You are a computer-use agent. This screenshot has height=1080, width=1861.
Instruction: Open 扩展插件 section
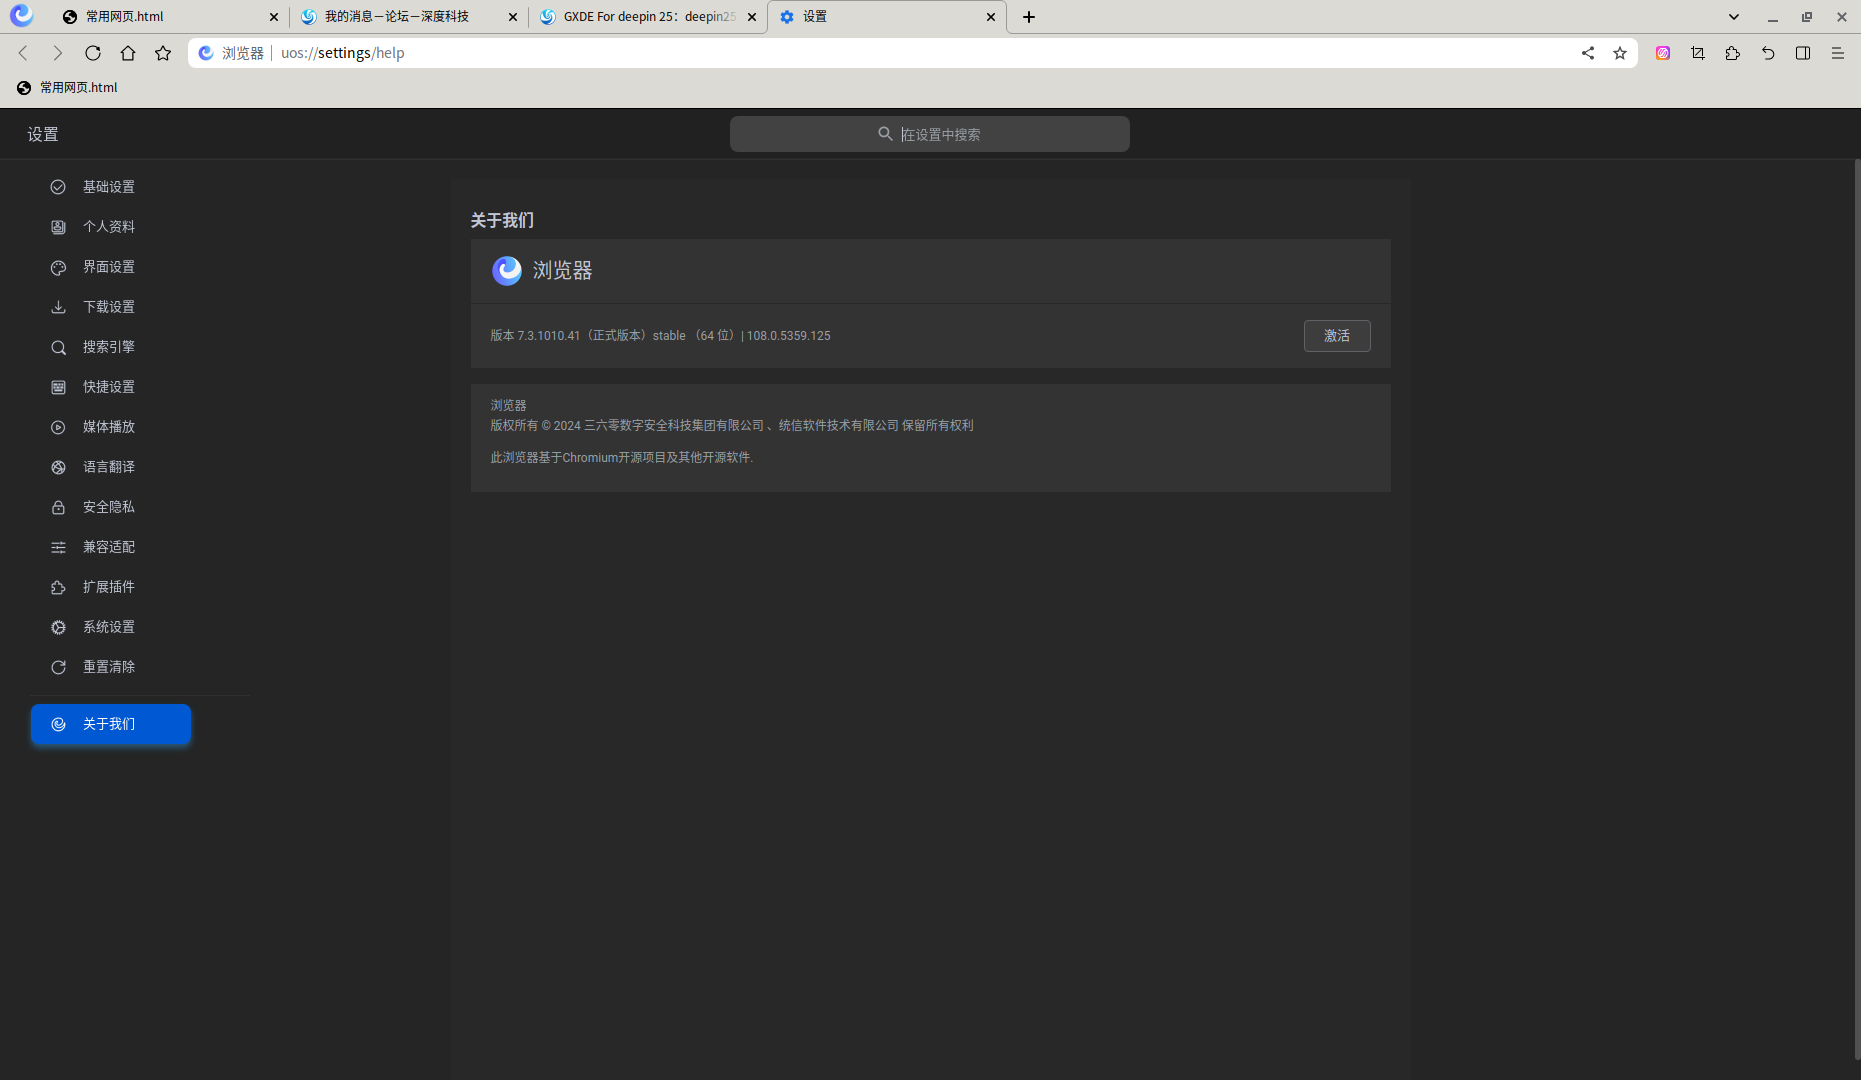click(108, 587)
